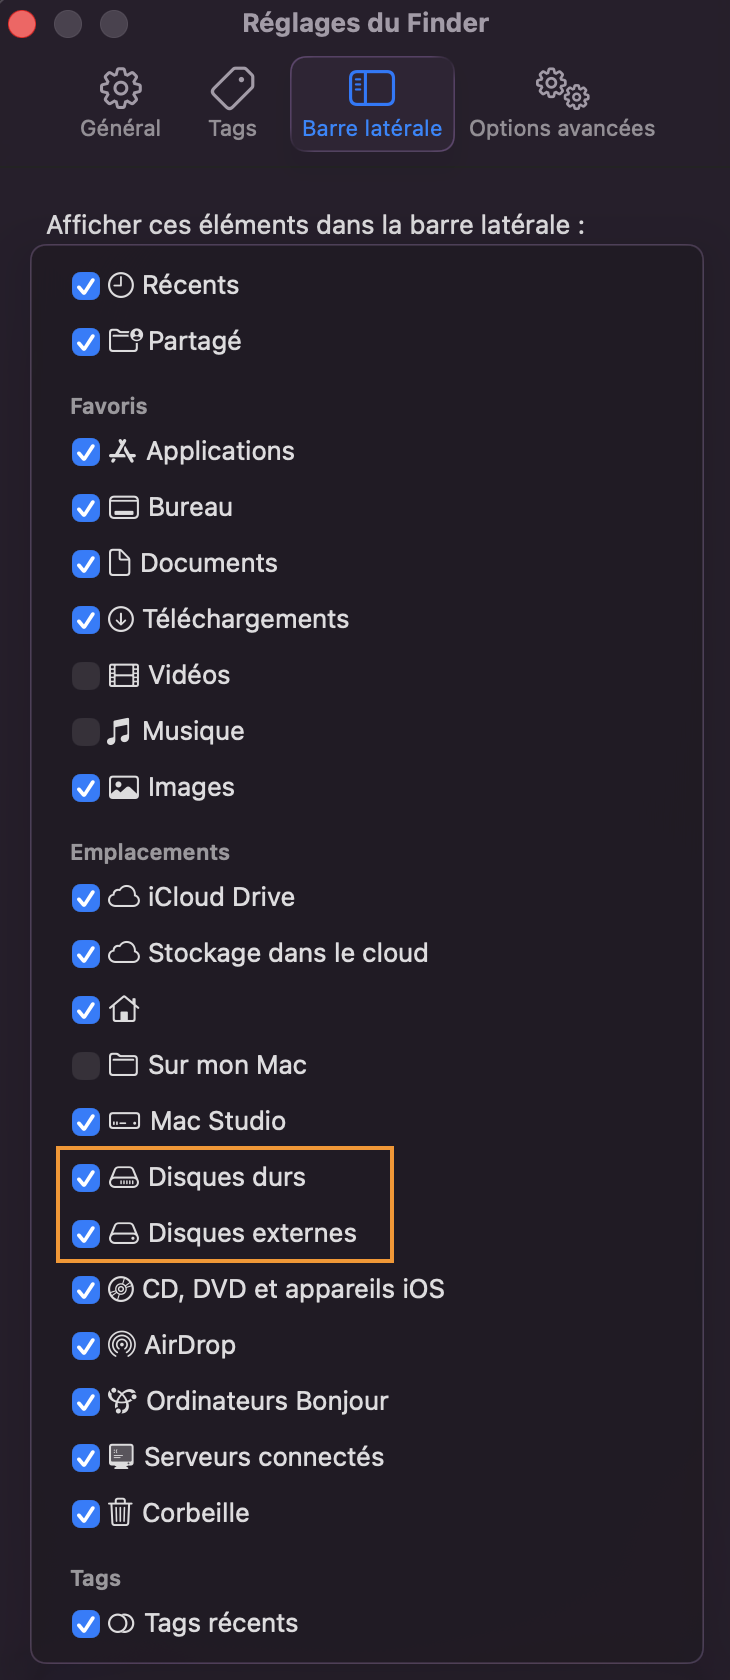Disable the Disques durs checkbox

point(86,1178)
